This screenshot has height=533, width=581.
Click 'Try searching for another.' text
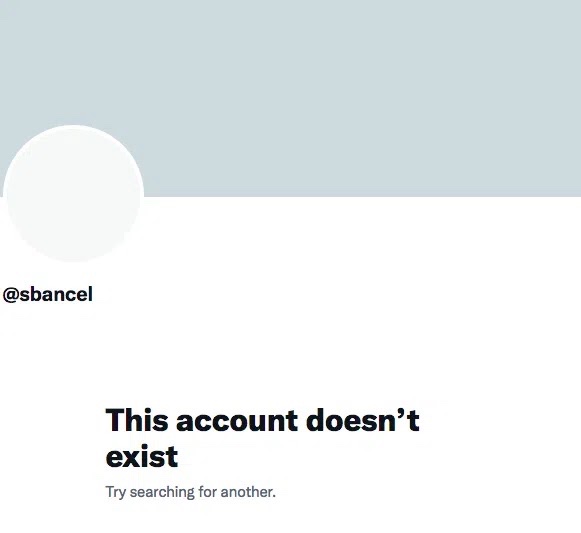(190, 492)
